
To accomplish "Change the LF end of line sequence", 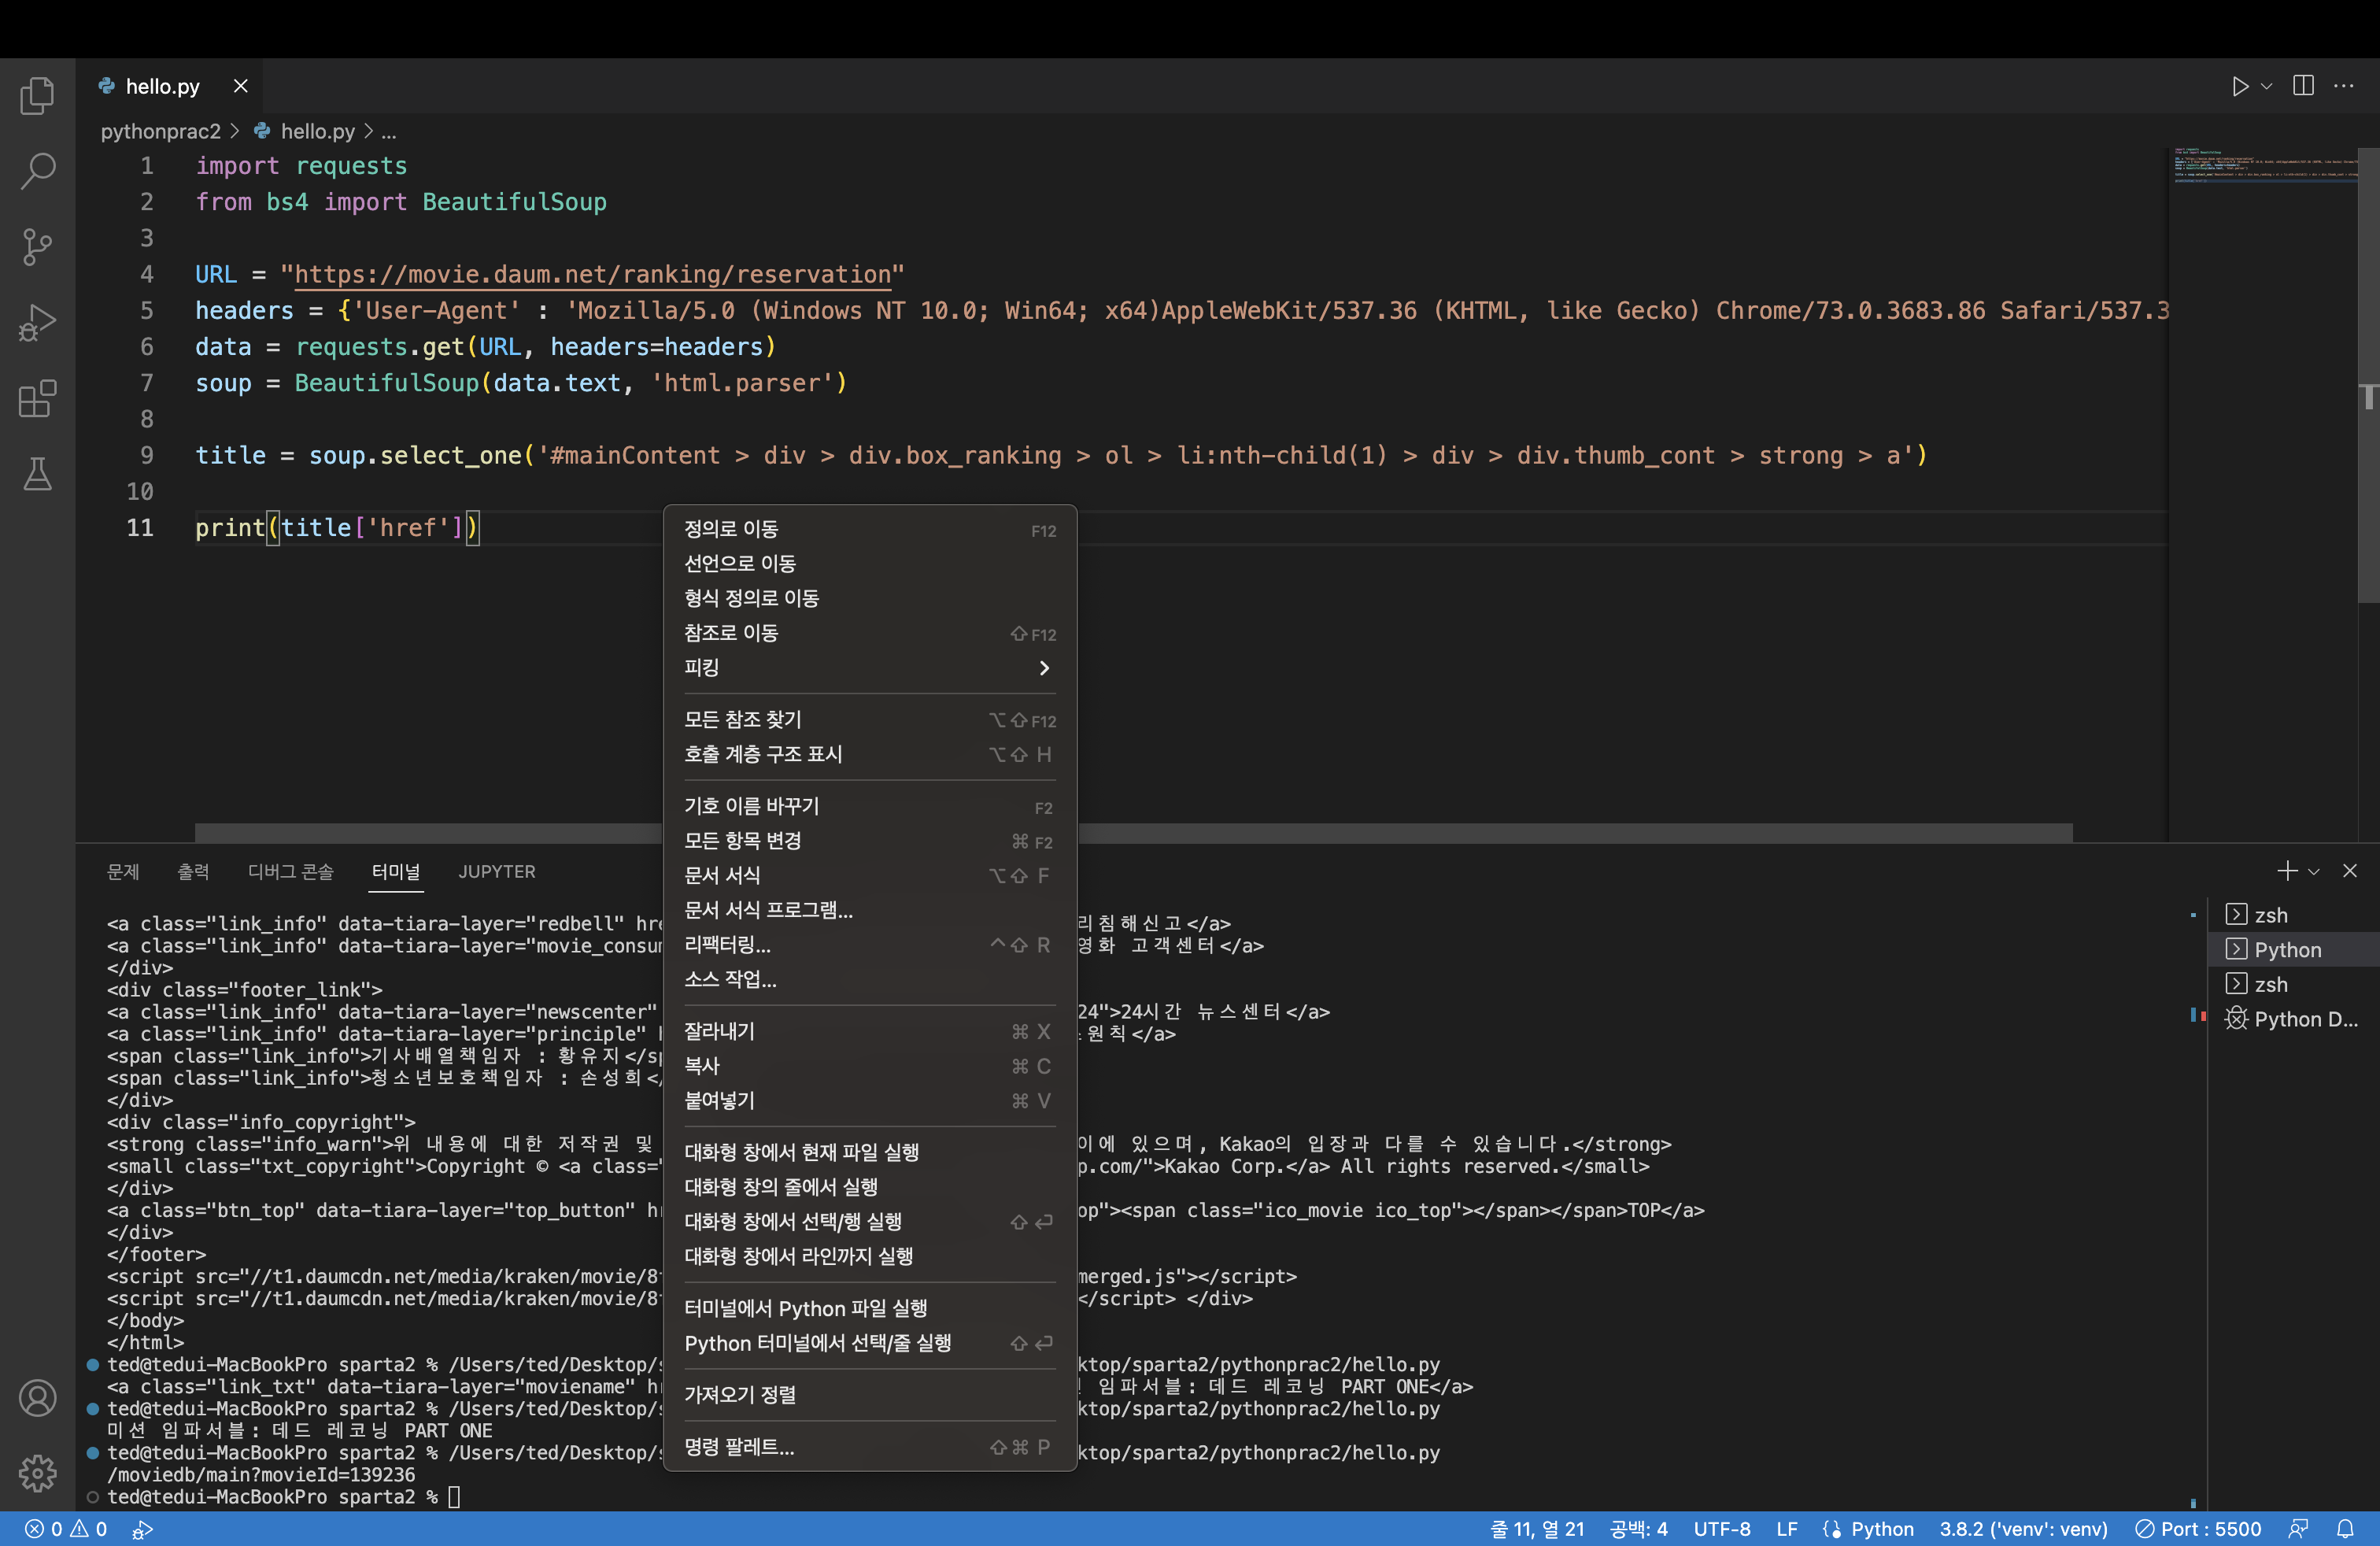I will click(x=1786, y=1529).
